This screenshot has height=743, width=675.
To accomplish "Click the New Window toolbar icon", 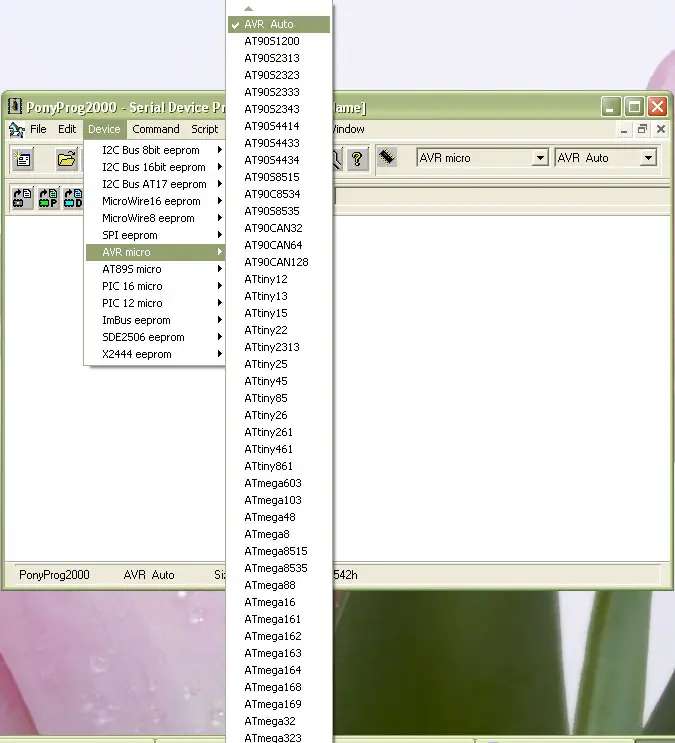I will [22, 159].
